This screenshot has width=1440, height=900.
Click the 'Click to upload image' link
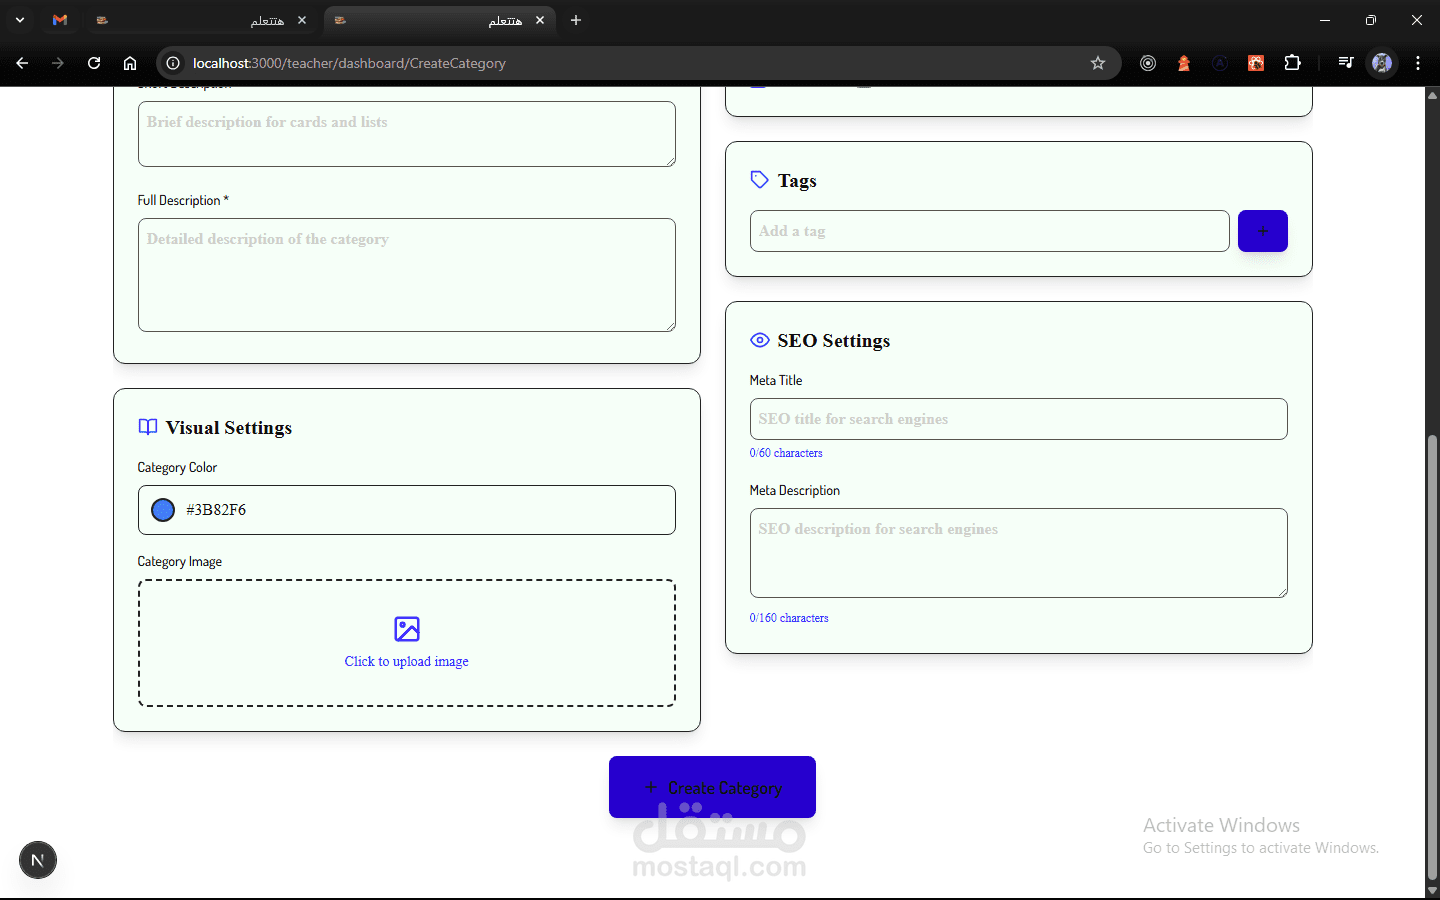[407, 661]
